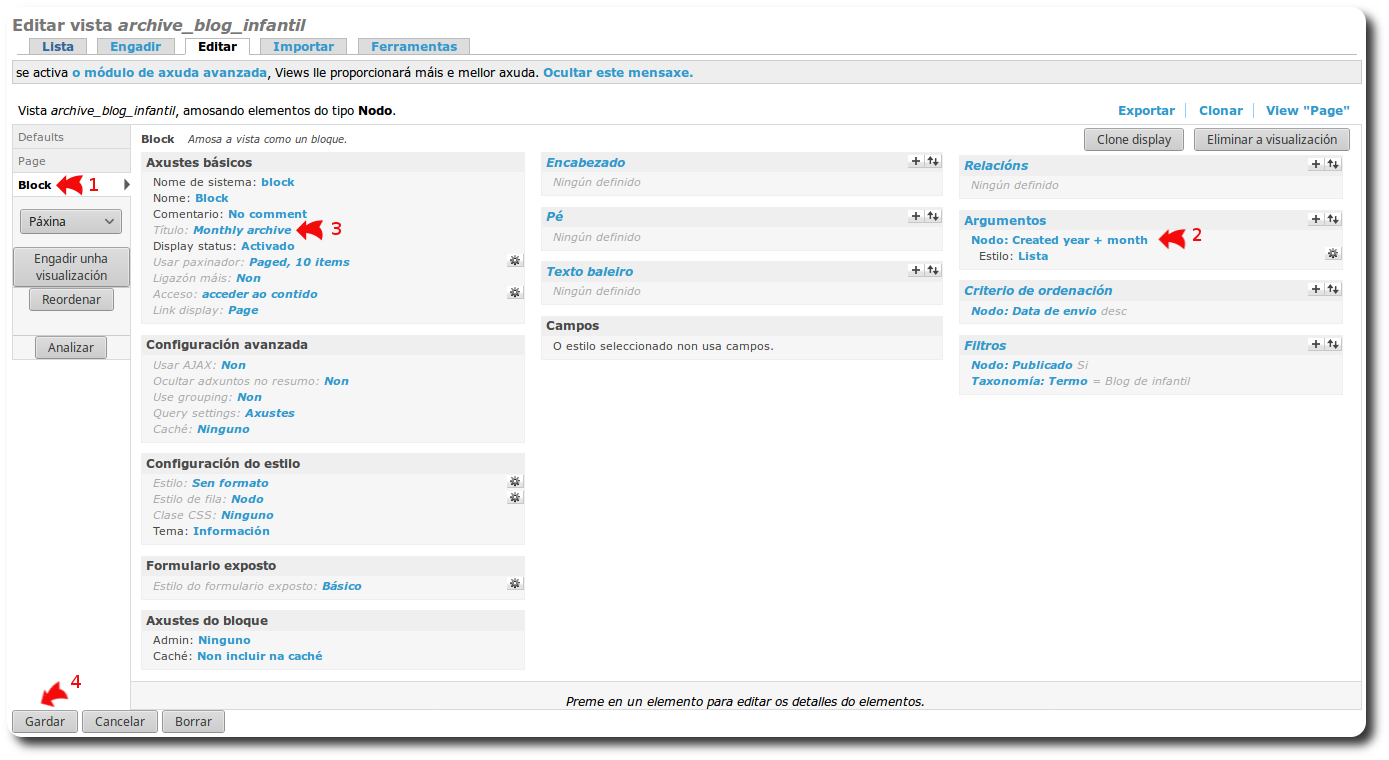Open the paginator settings gear beside Usar paxinador

[x=515, y=260]
